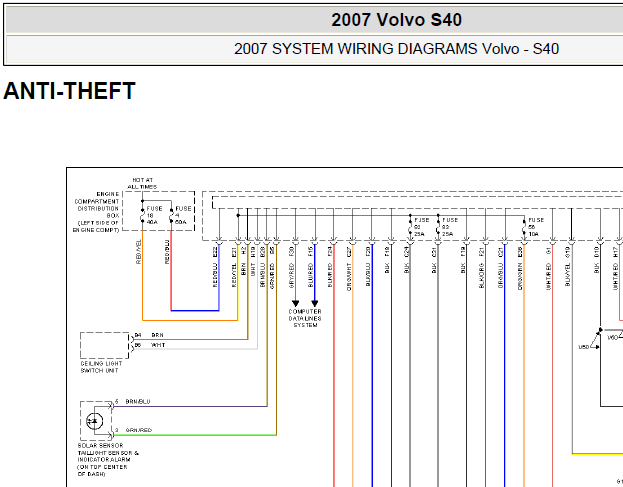The width and height of the screenshot is (623, 487).
Task: Click the 'CEILING LIGHT SWITCH UNIT' label
Action: click(101, 367)
